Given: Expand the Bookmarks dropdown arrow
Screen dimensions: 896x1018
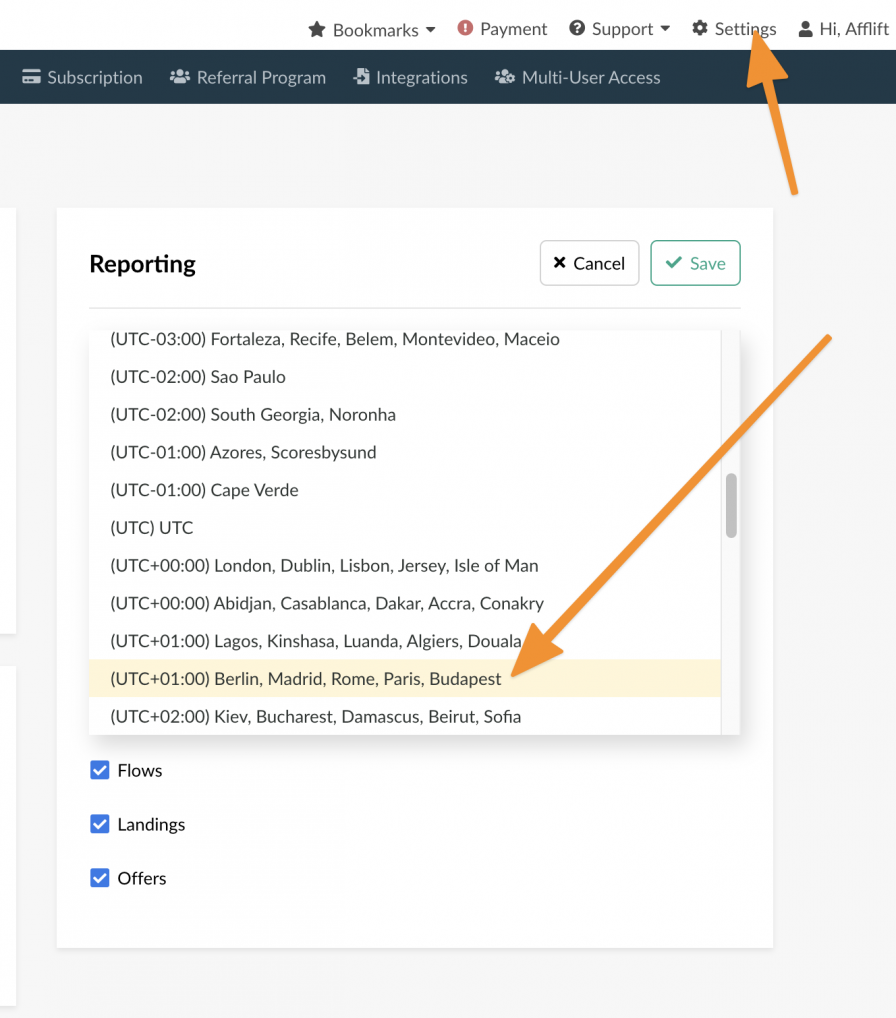Looking at the screenshot, I should (x=431, y=30).
